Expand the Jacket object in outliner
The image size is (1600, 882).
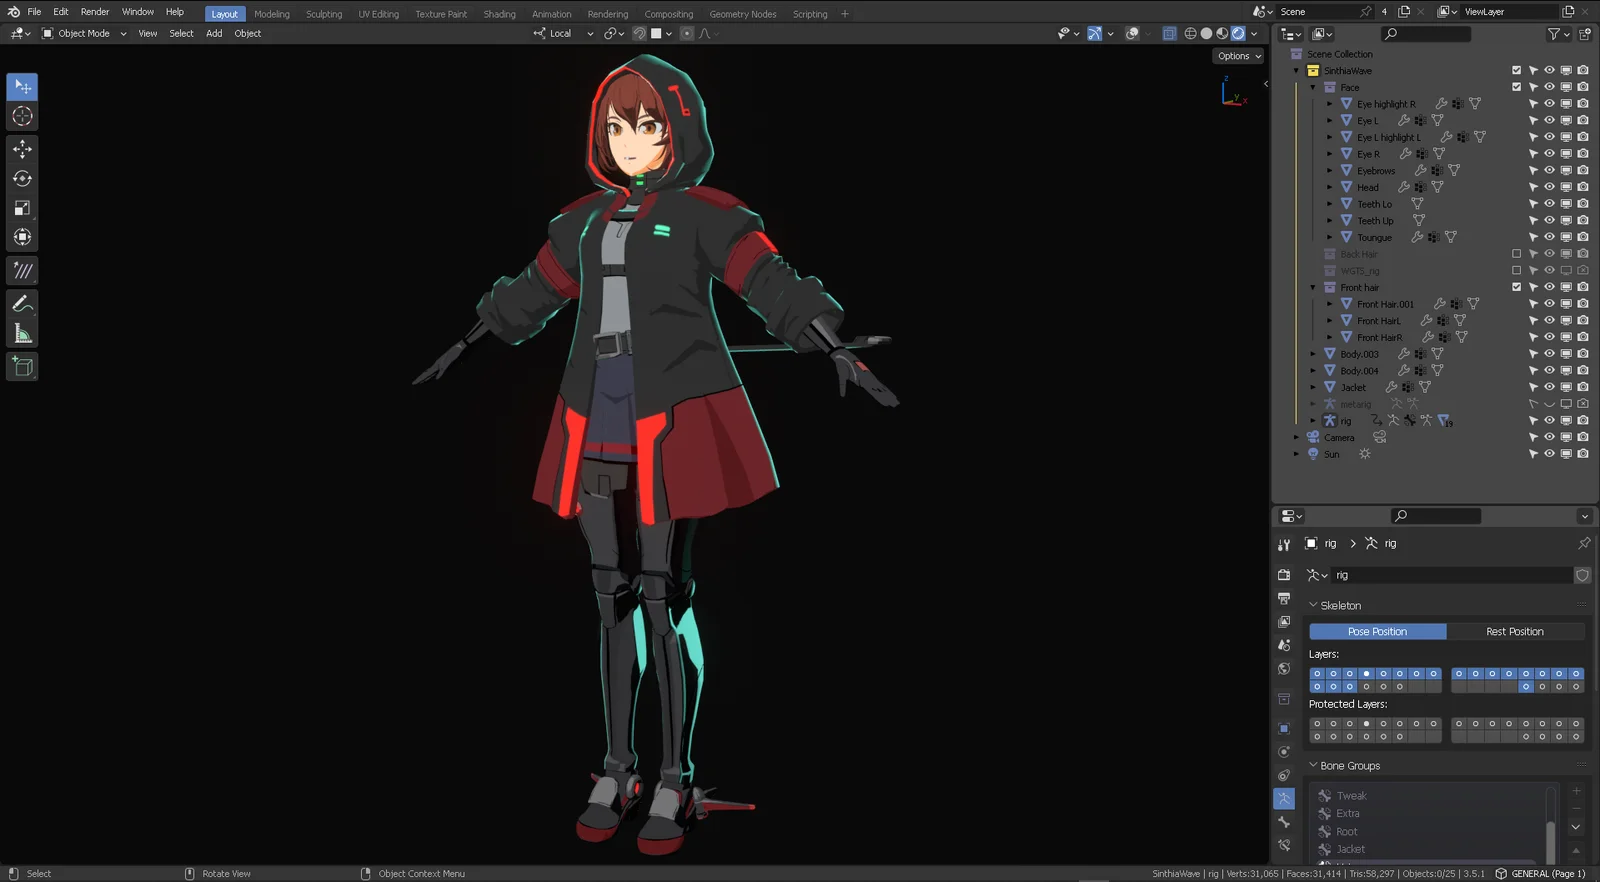click(1313, 387)
